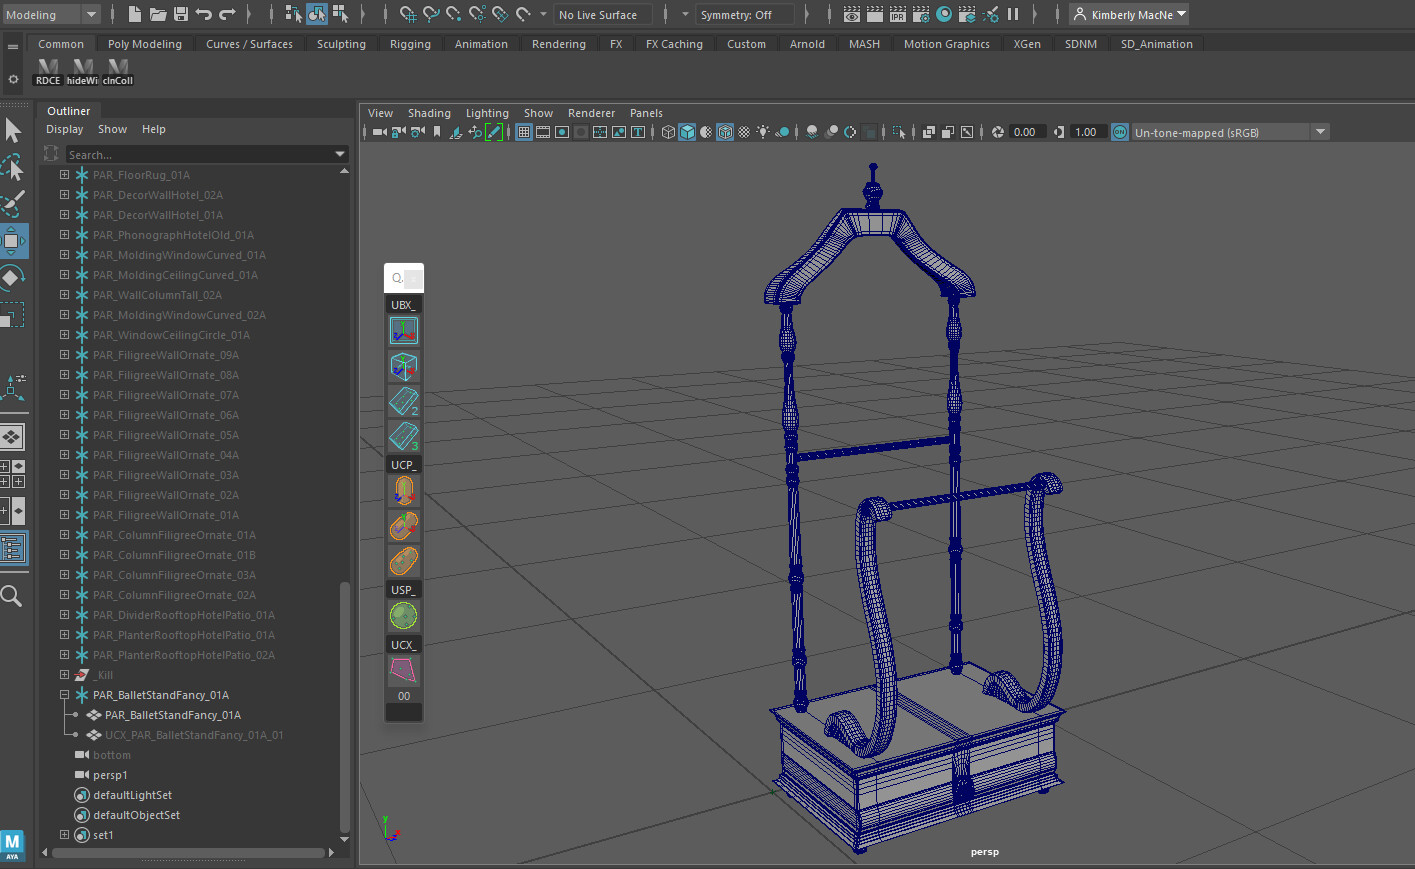Click the Undo arrow icon
This screenshot has width=1415, height=869.
tap(204, 14)
